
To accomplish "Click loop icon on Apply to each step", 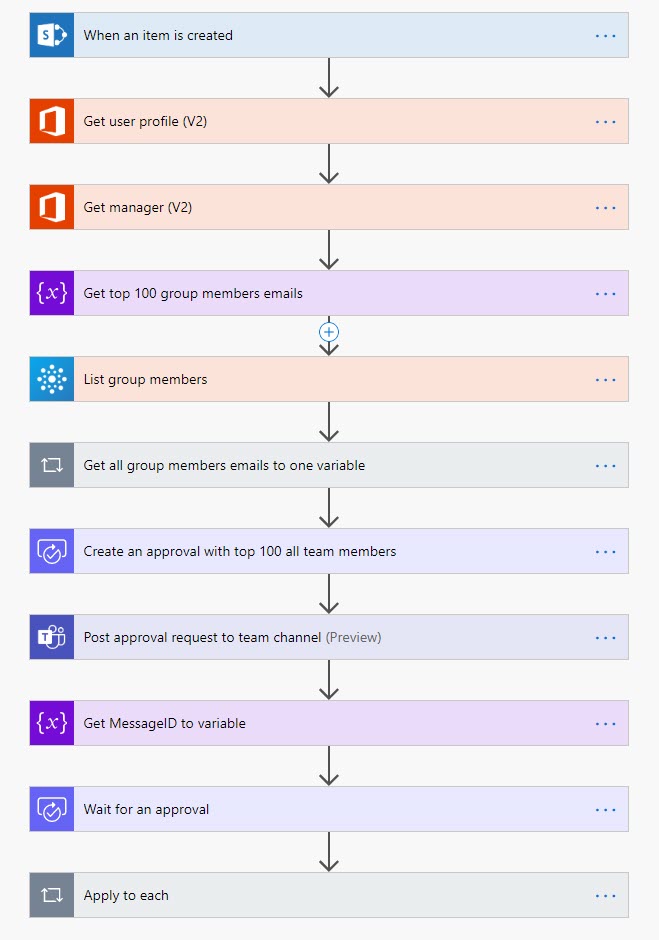I will click(x=51, y=895).
